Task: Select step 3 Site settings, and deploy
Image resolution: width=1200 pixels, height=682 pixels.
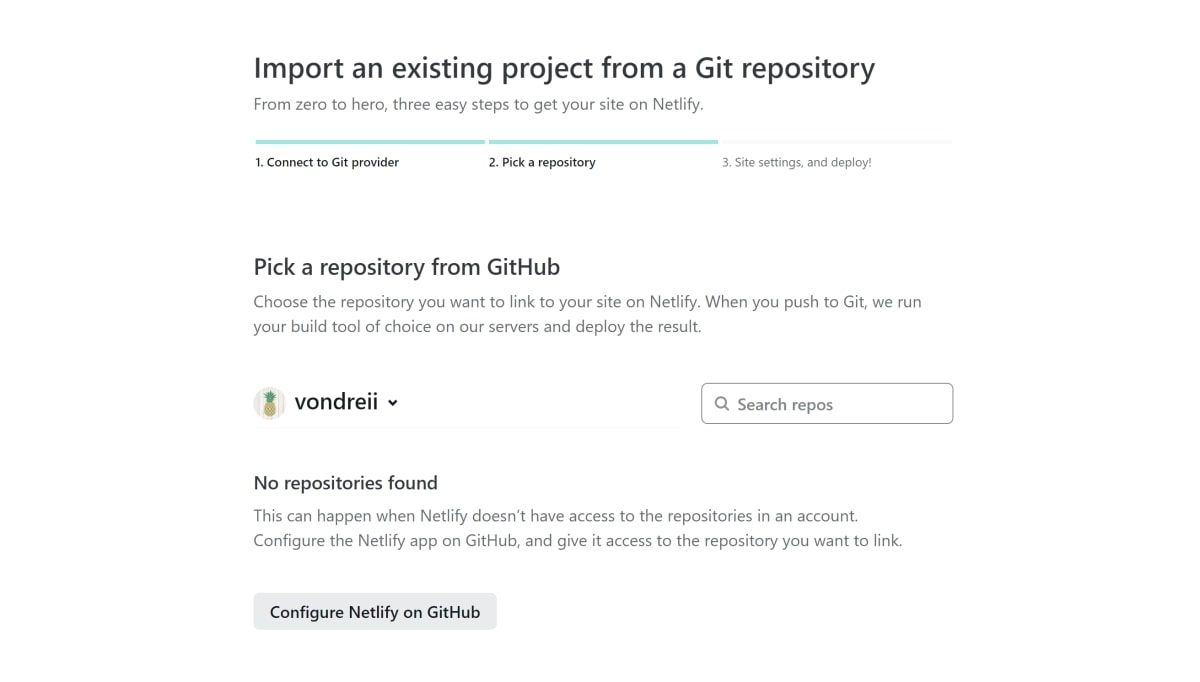Action: click(x=797, y=162)
